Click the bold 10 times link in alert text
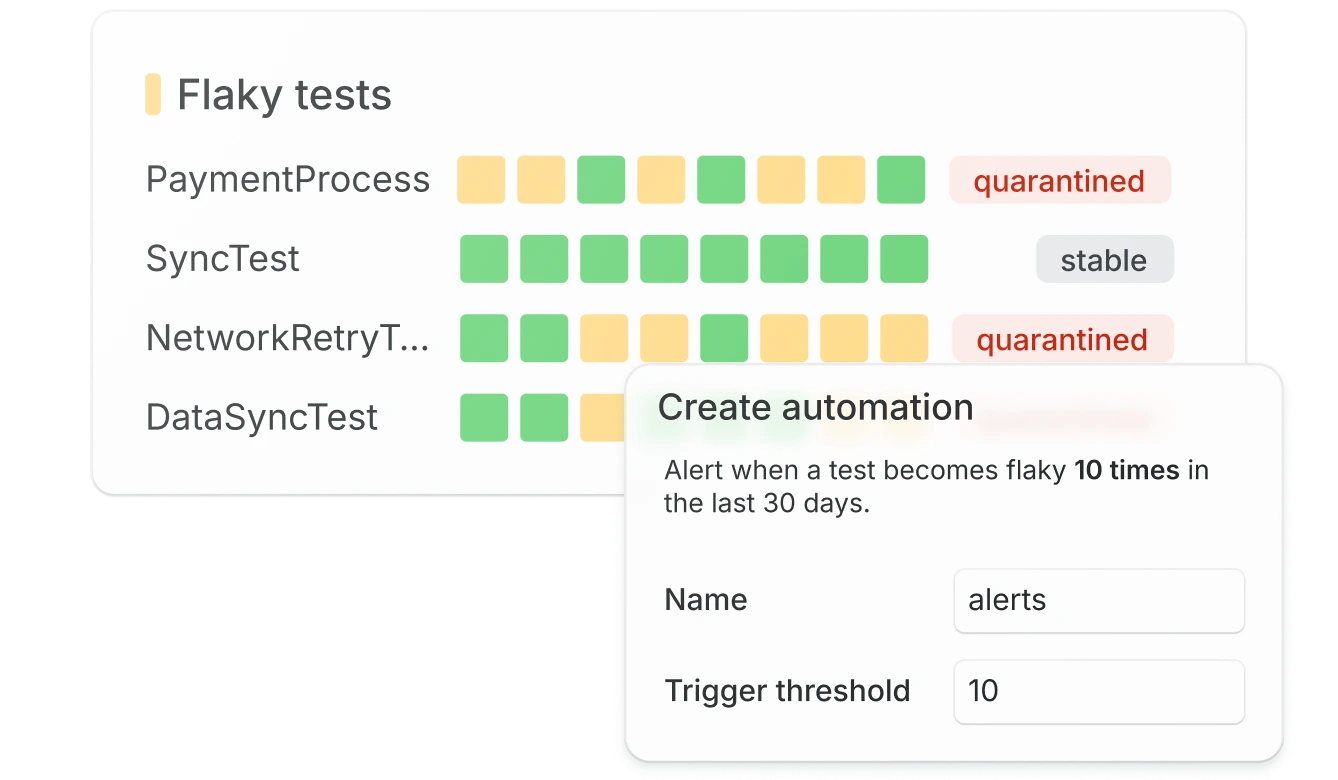The height and width of the screenshot is (780, 1338). pyautogui.click(x=1124, y=469)
